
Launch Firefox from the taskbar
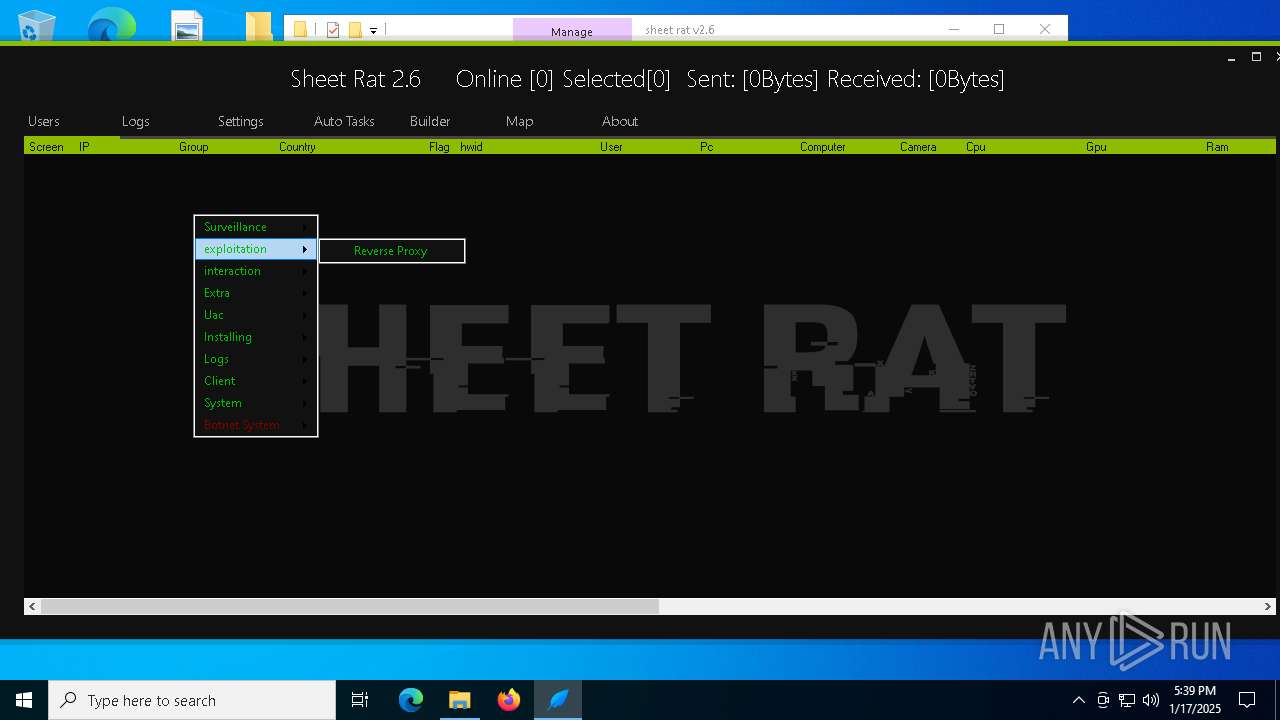pyautogui.click(x=509, y=700)
